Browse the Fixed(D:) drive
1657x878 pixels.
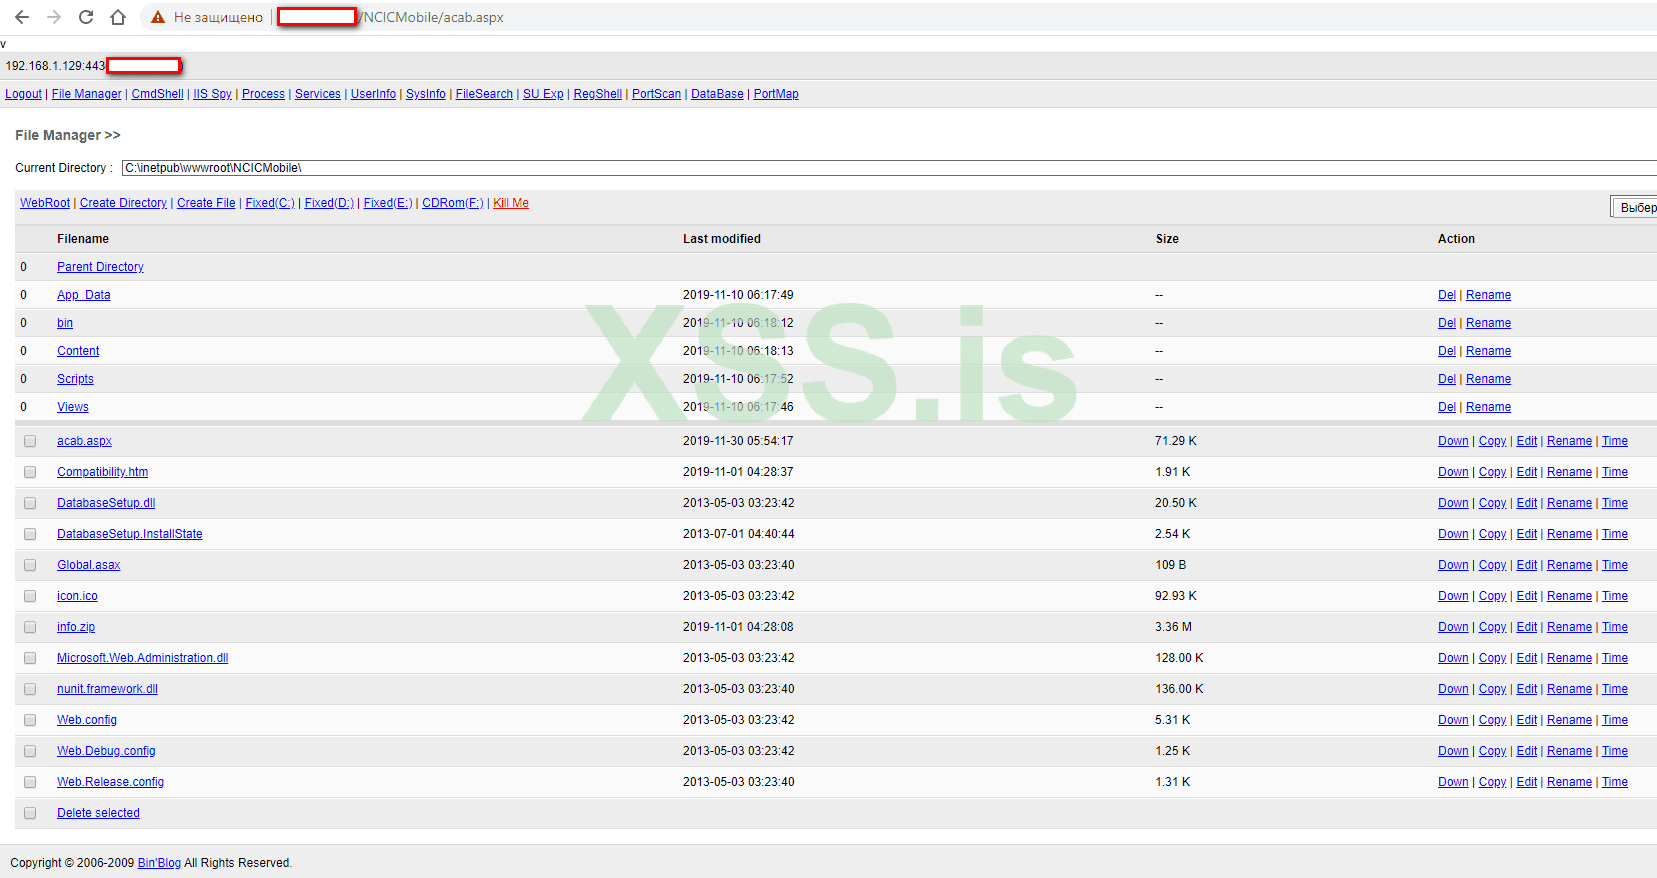(329, 203)
